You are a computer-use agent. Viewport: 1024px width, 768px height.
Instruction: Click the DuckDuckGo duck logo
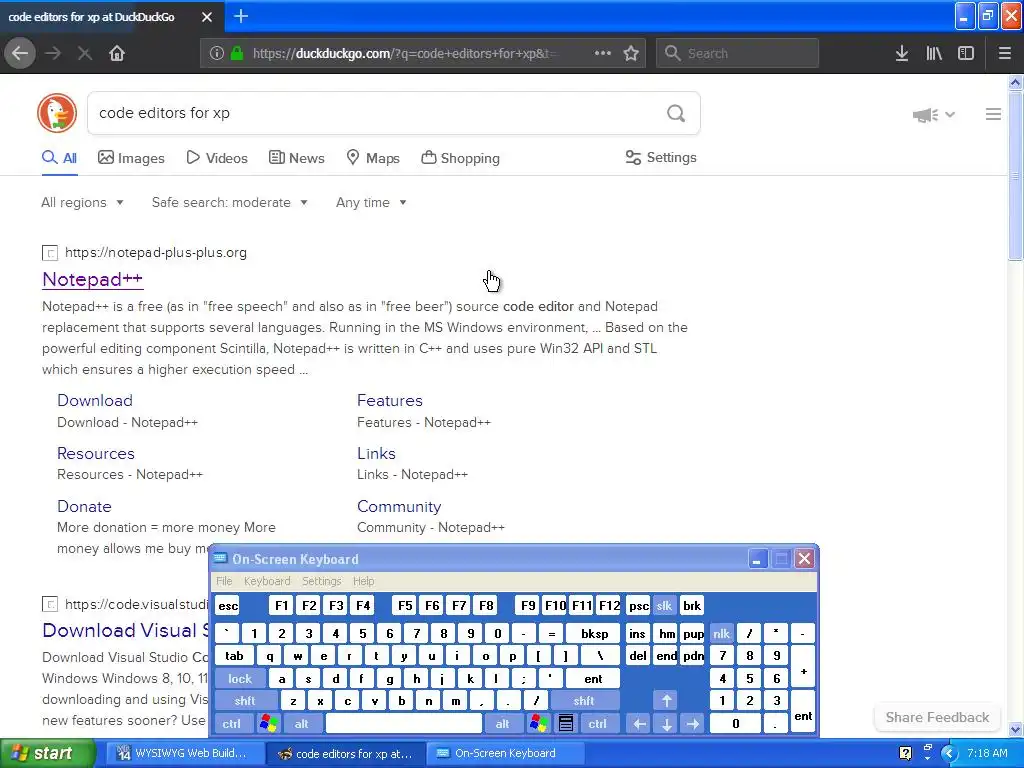(x=57, y=113)
